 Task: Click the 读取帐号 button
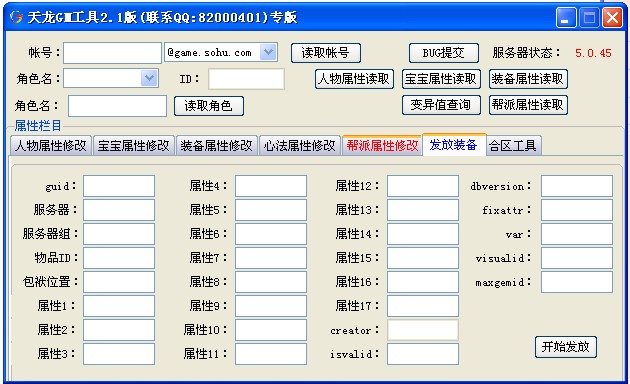[326, 53]
